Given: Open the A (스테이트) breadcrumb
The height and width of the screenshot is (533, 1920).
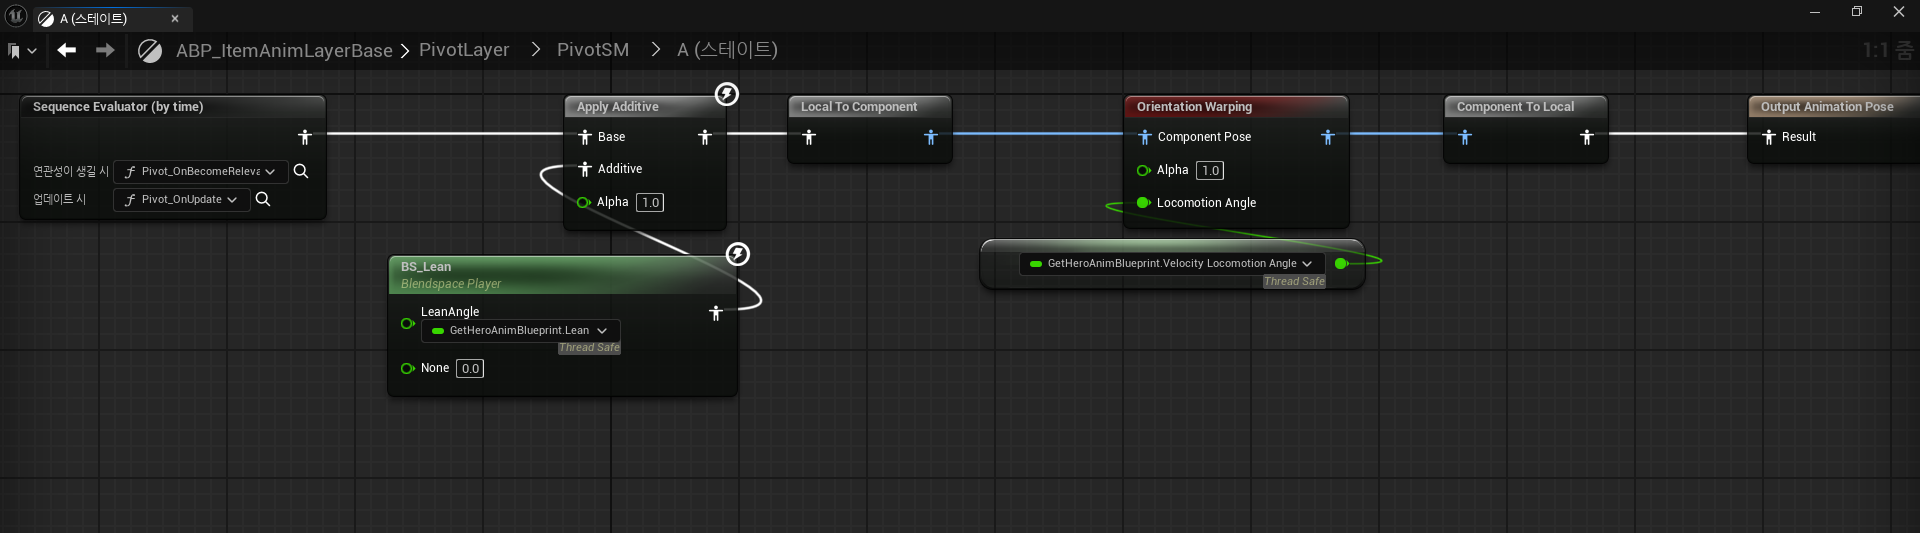Looking at the screenshot, I should 727,50.
